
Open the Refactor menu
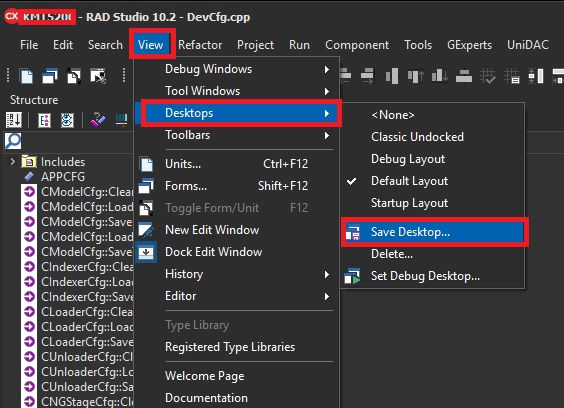[x=200, y=45]
